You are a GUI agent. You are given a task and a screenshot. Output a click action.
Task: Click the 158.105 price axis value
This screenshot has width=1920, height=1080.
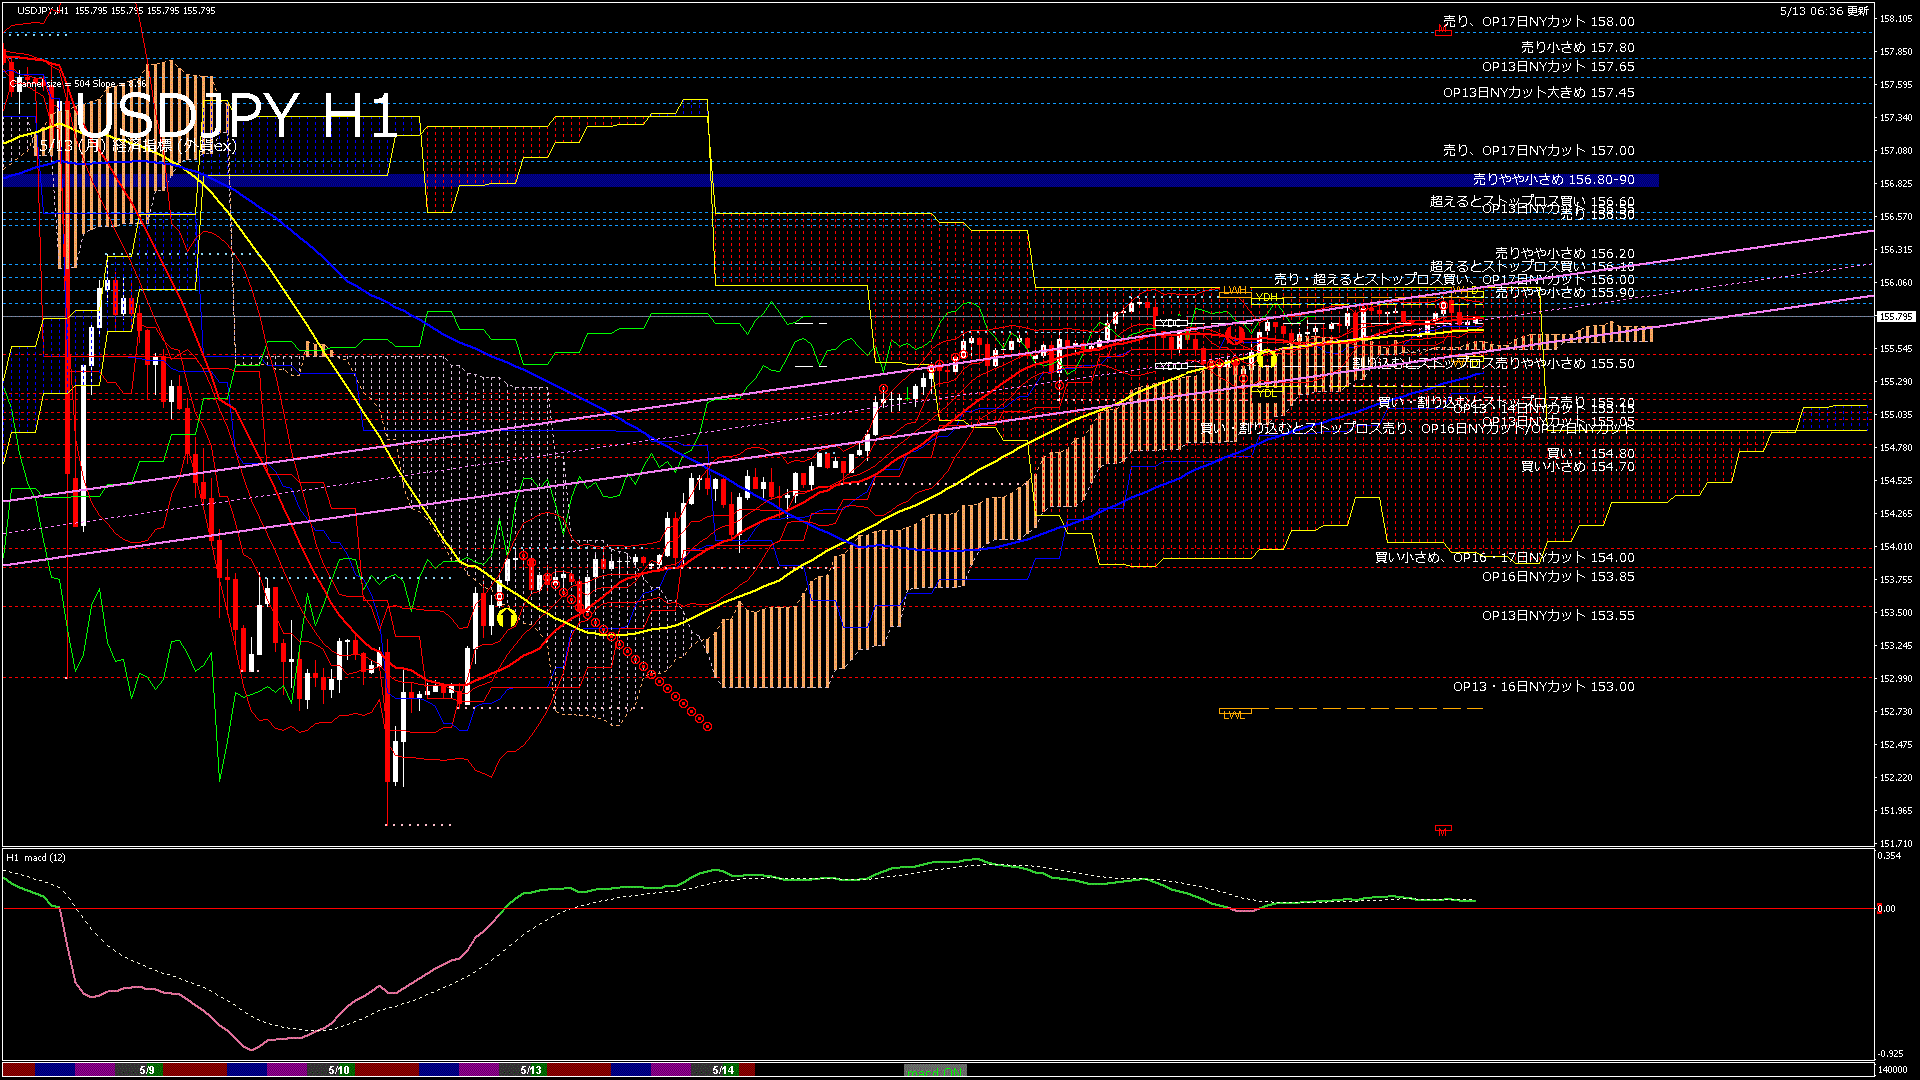click(1896, 19)
